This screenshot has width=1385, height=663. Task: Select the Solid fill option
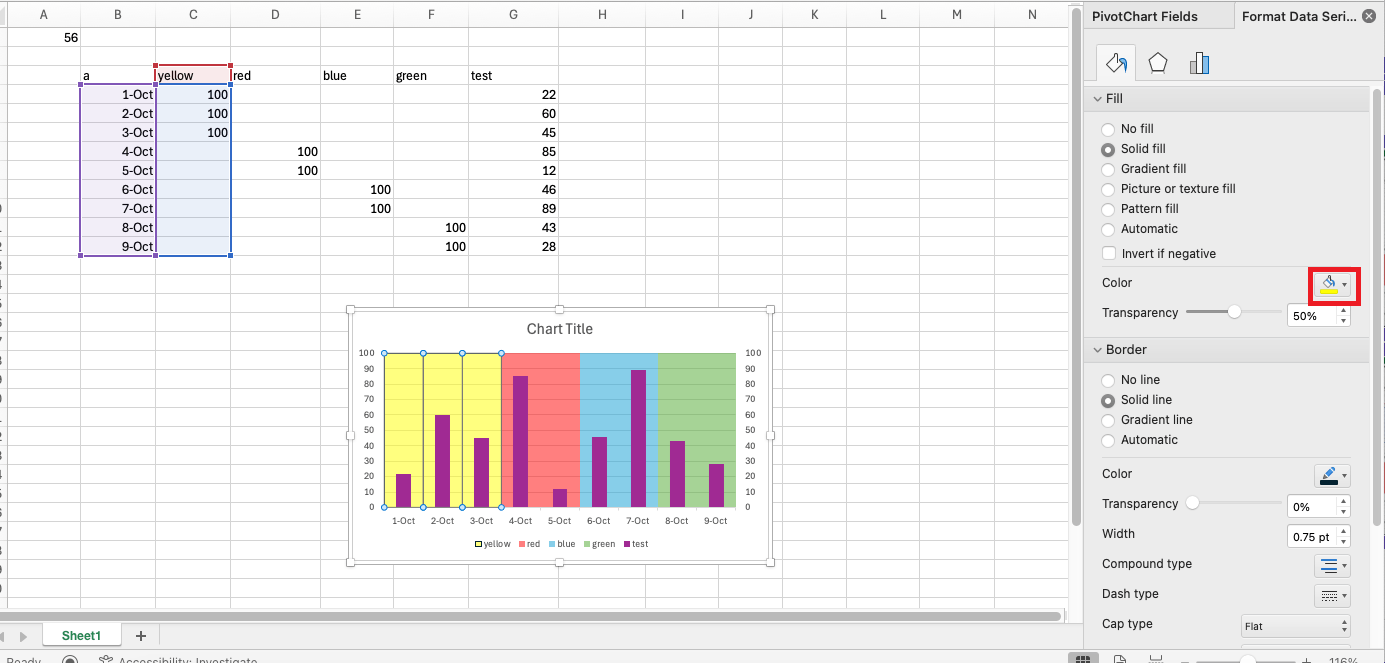[x=1108, y=149]
